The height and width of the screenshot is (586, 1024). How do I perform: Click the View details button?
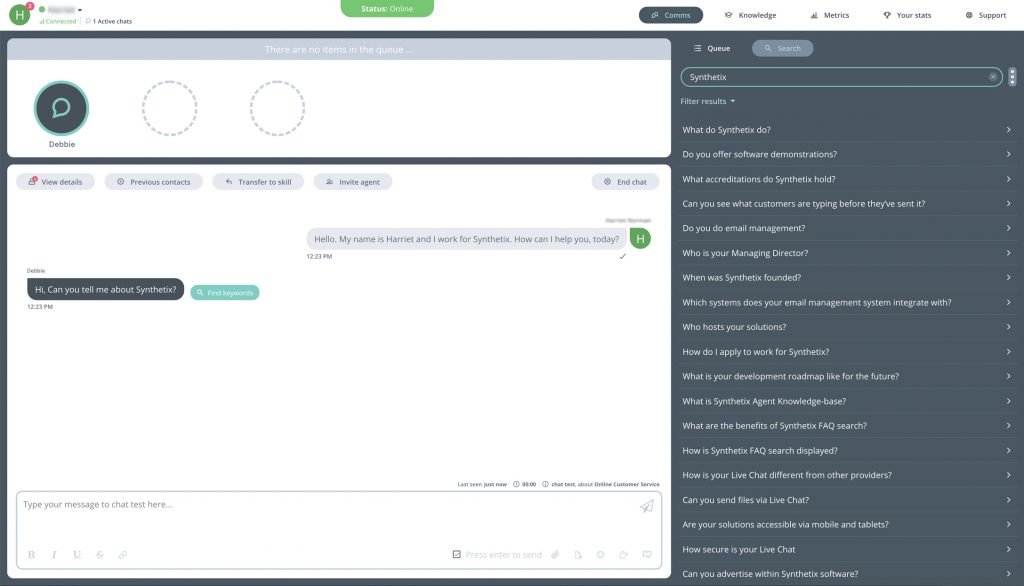click(56, 182)
